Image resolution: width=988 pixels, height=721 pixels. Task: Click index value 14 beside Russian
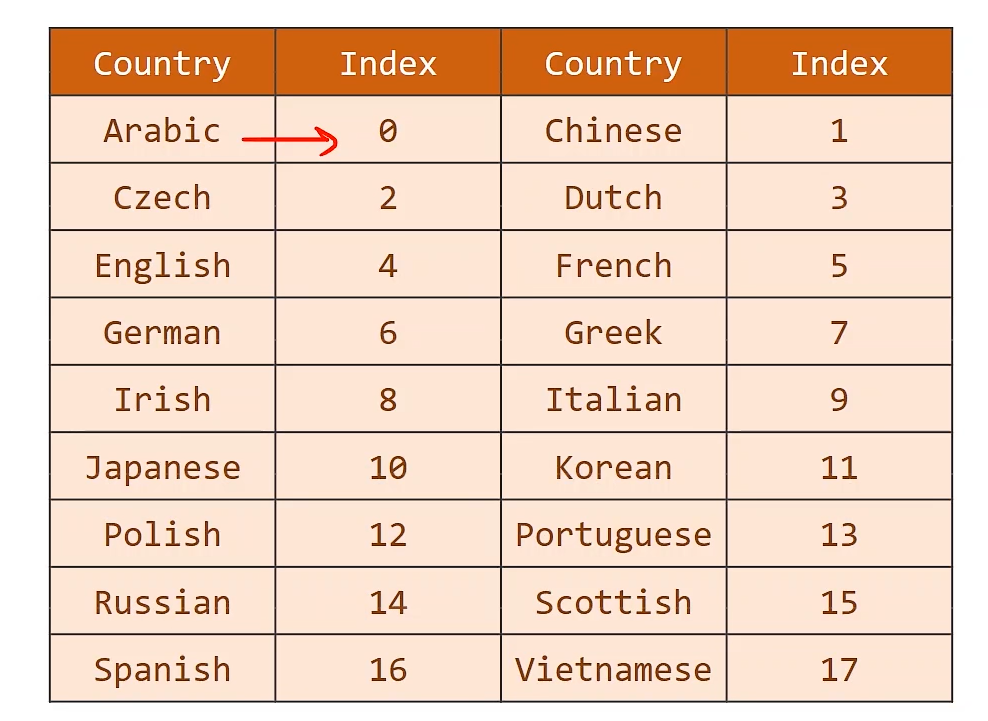point(388,603)
